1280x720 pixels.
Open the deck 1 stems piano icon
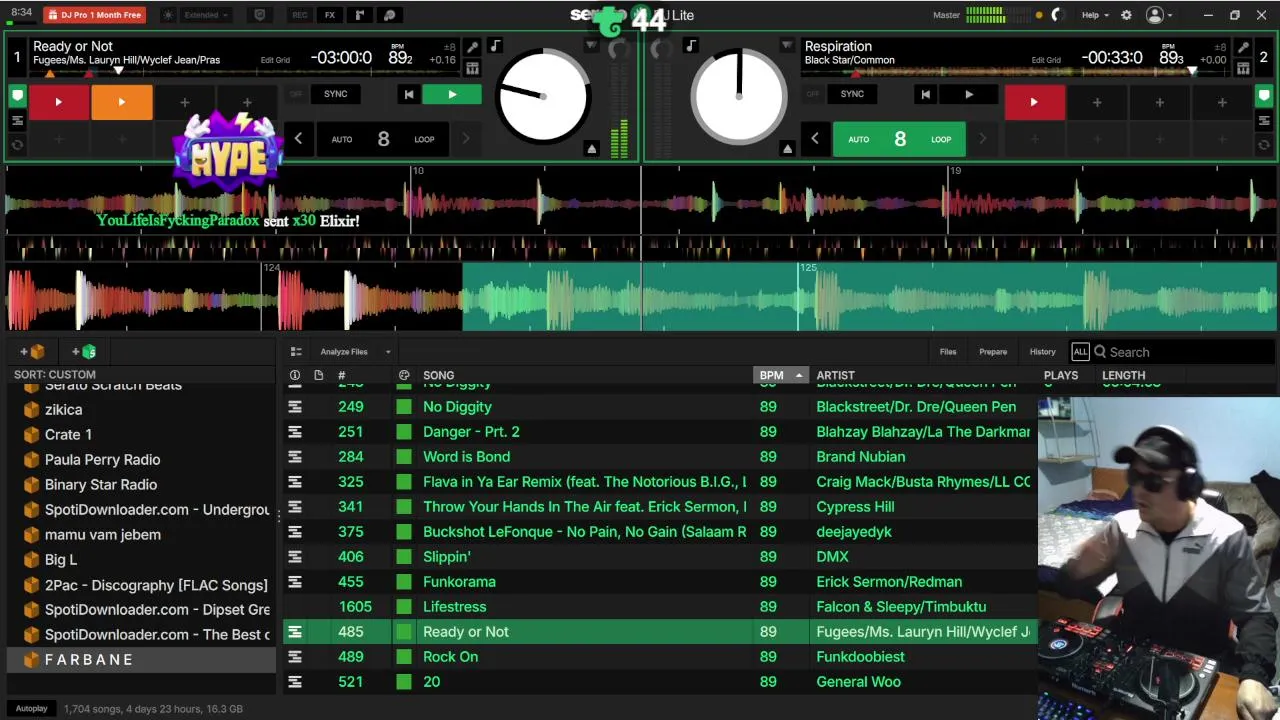pos(472,68)
